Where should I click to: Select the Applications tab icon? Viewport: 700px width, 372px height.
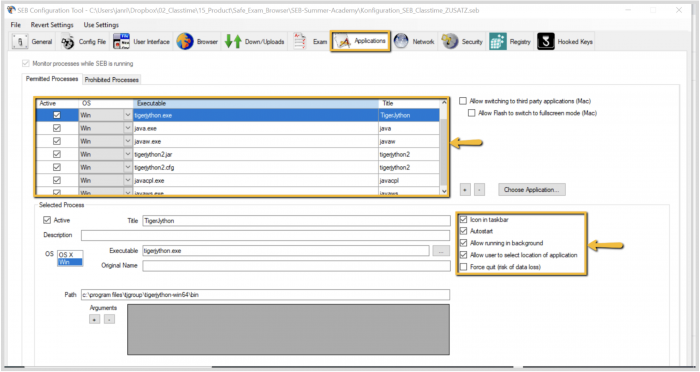coord(342,42)
